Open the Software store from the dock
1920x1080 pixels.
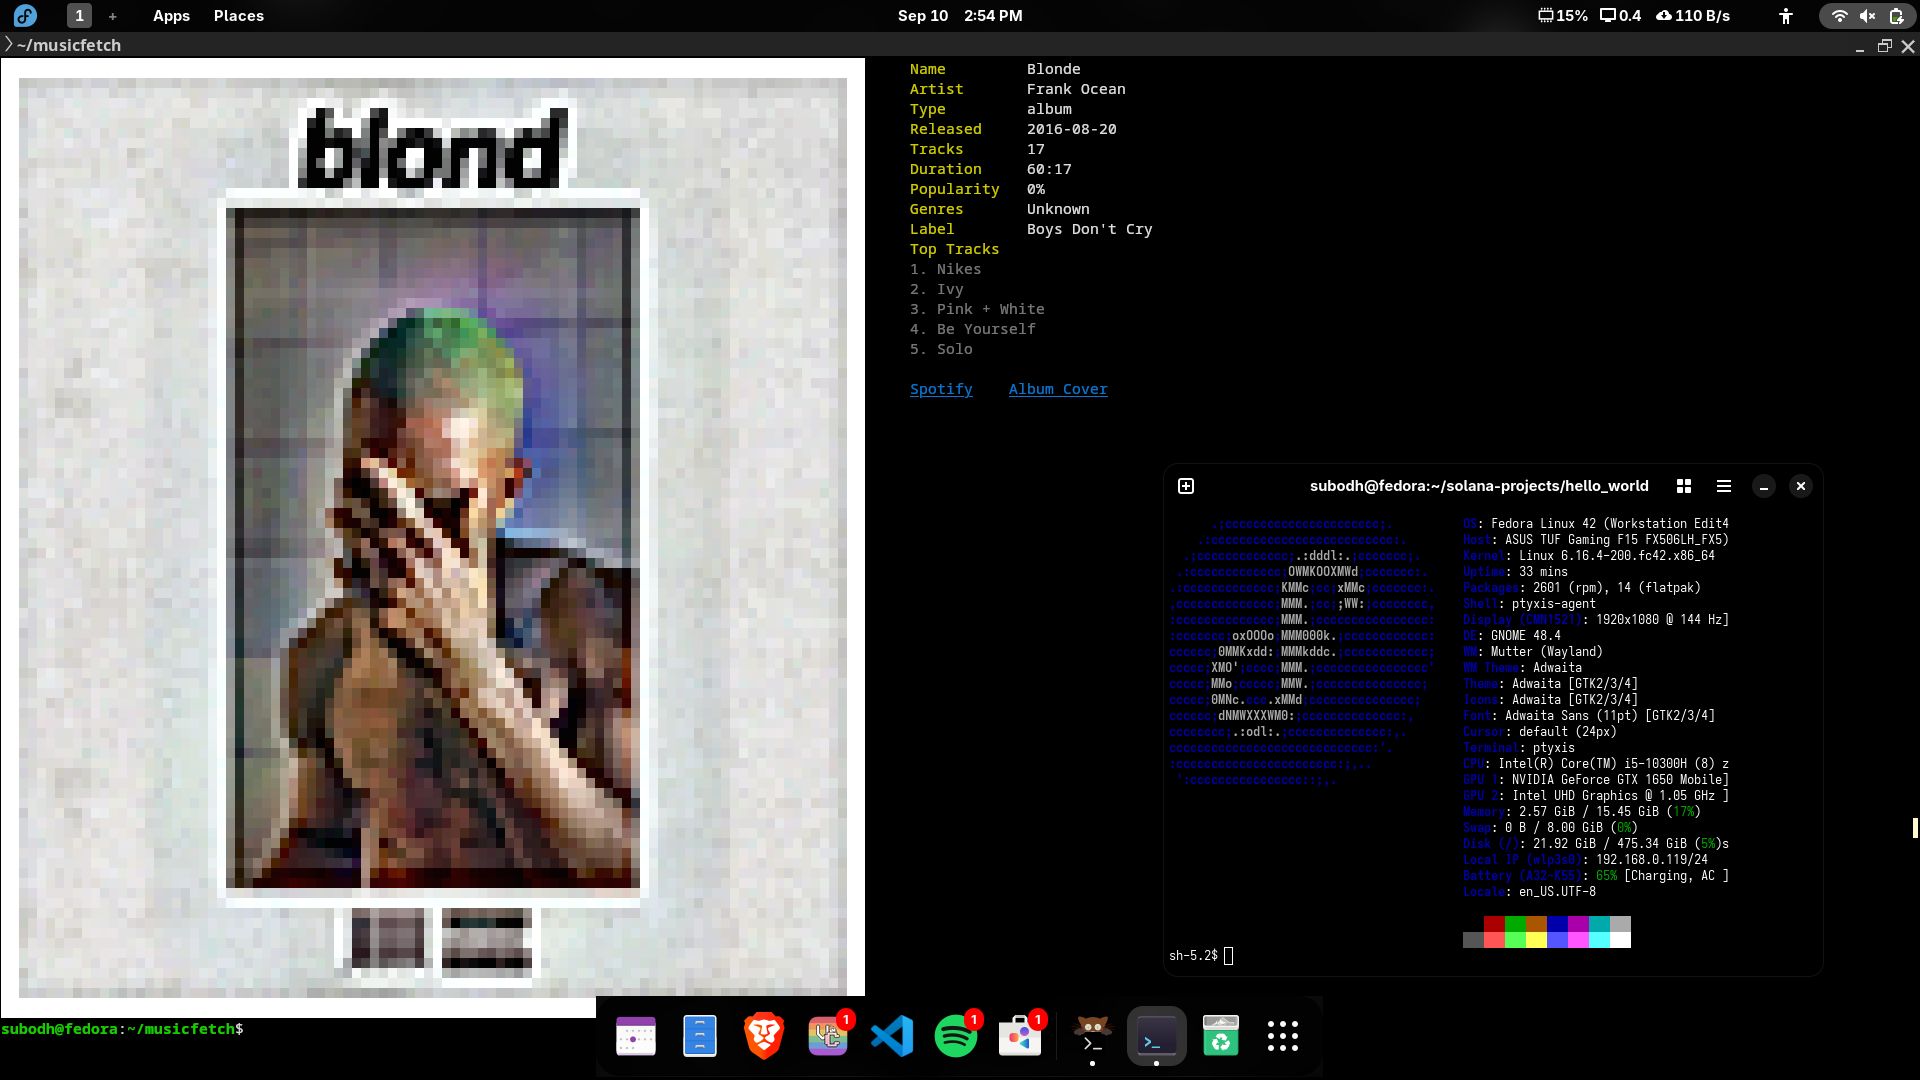click(x=1020, y=1036)
